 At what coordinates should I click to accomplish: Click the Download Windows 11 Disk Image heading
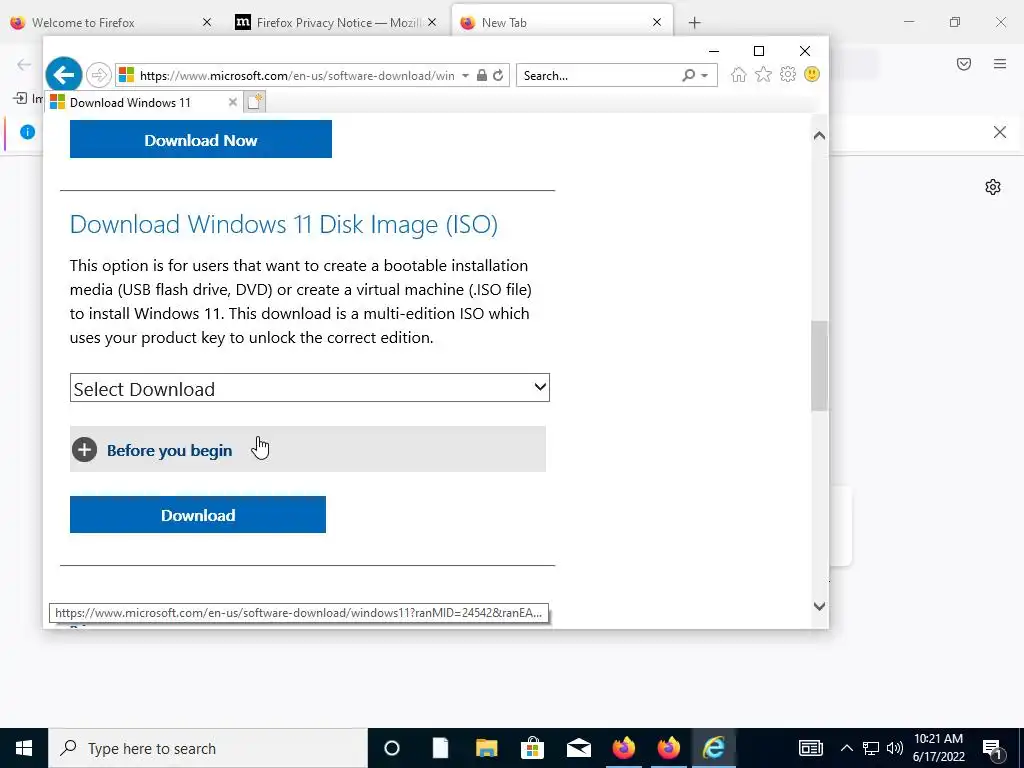(x=283, y=224)
